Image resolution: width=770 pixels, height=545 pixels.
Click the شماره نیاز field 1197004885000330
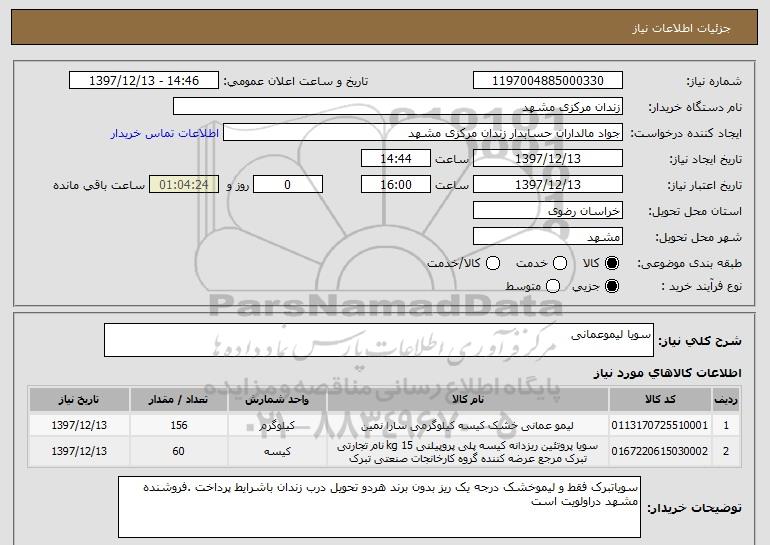pos(548,81)
